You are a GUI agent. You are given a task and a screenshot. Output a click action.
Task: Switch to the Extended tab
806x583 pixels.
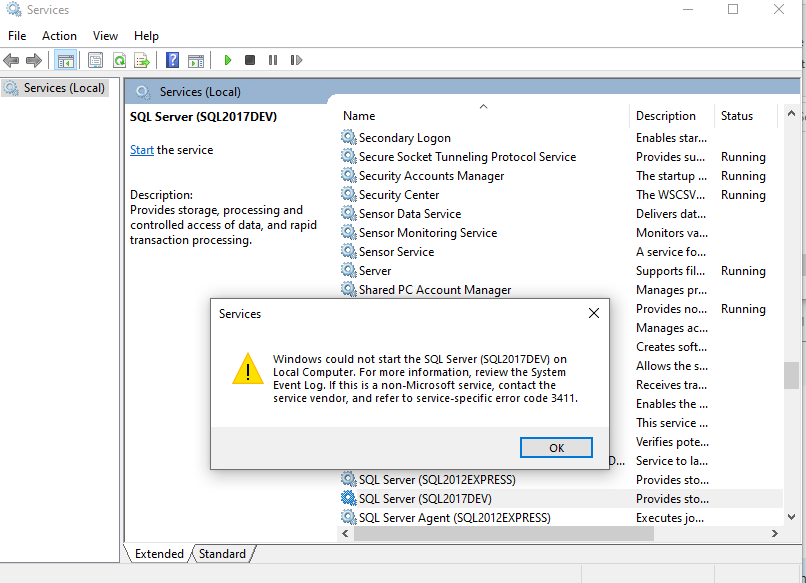tap(159, 554)
